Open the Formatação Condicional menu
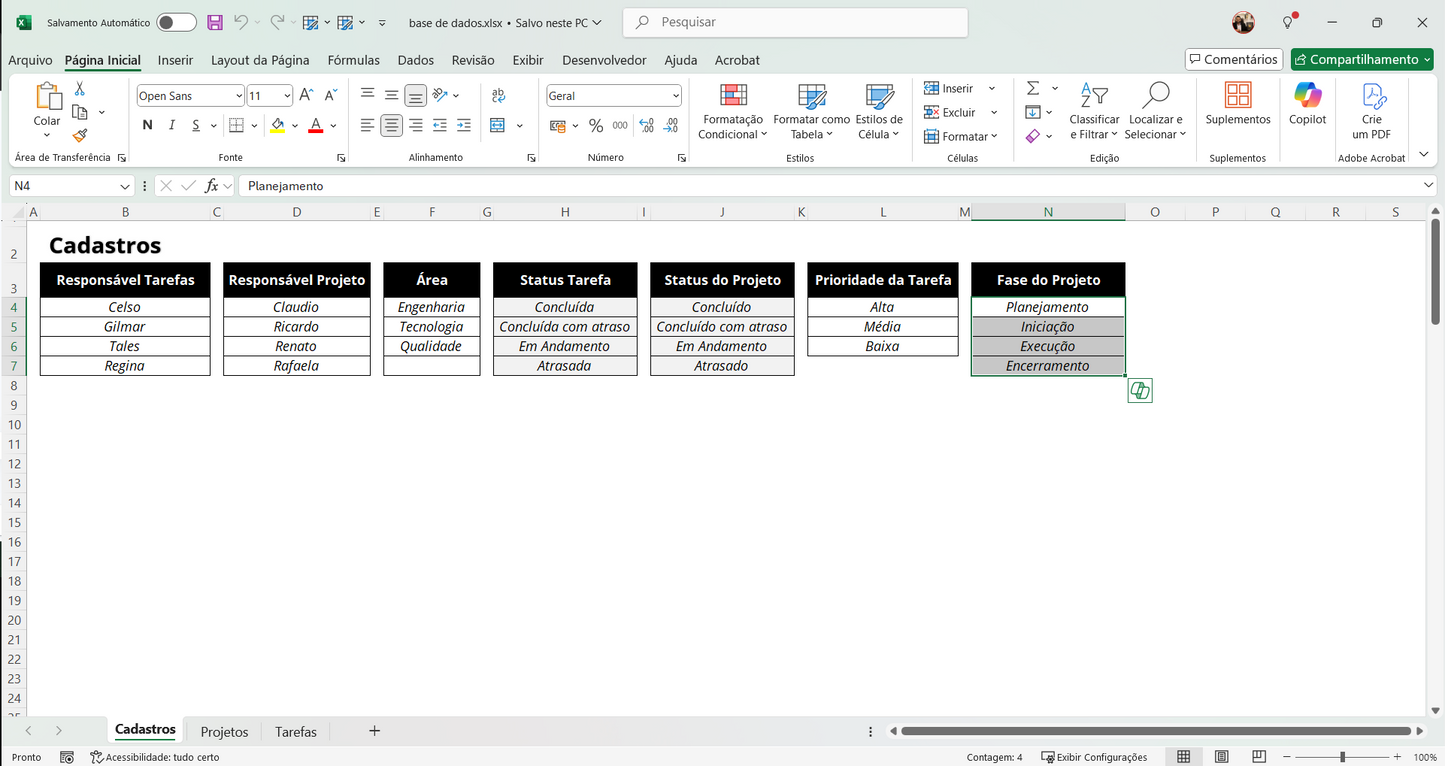1445x766 pixels. tap(733, 113)
